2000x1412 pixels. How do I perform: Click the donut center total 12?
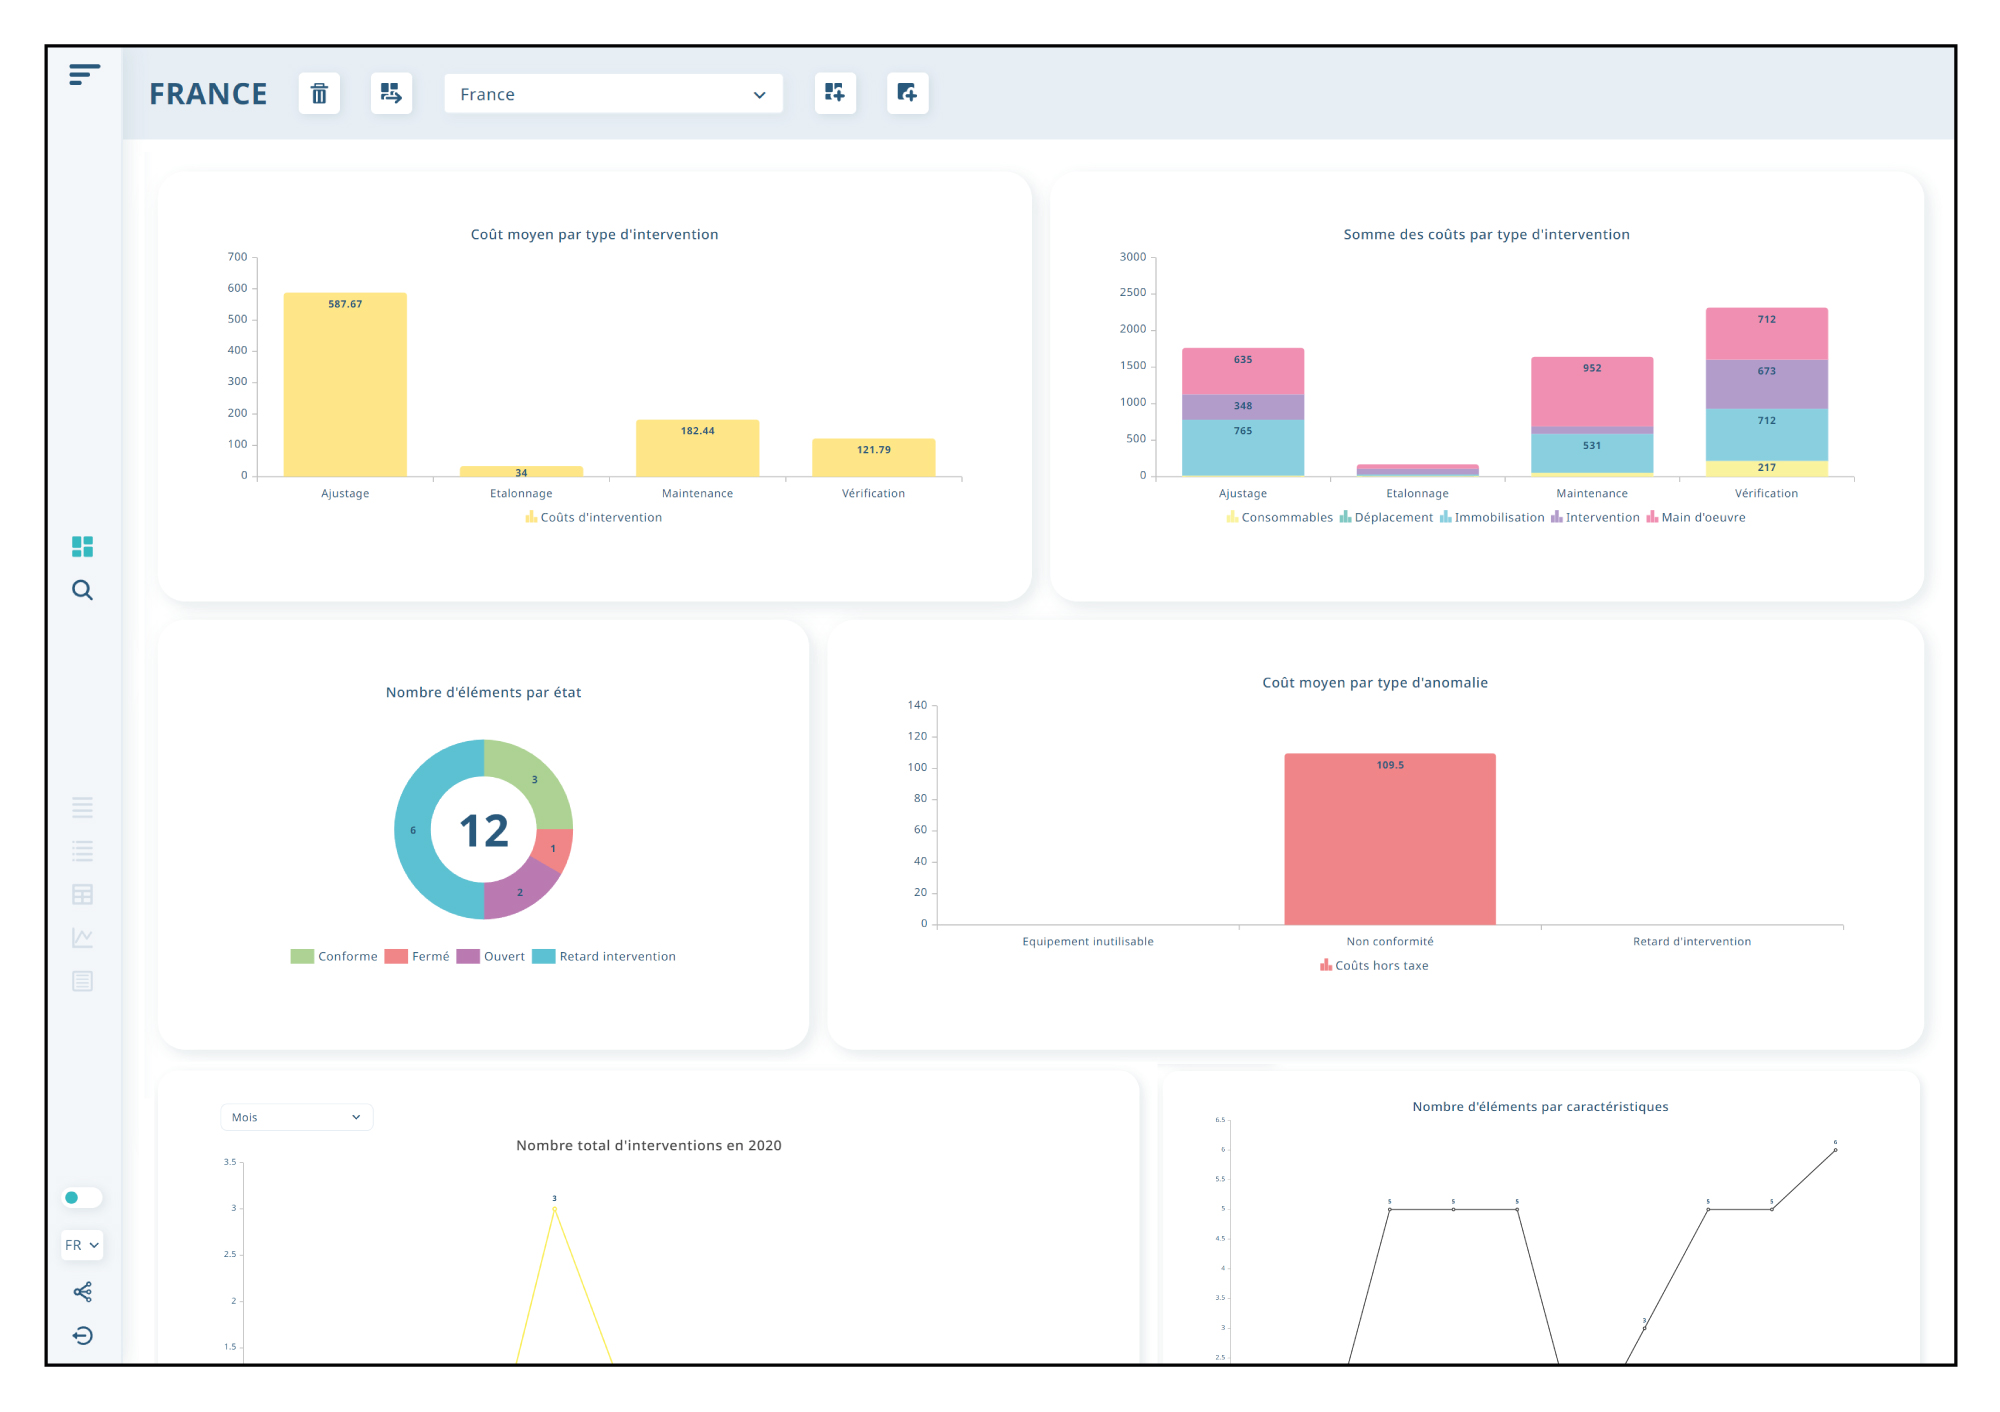pos(484,831)
